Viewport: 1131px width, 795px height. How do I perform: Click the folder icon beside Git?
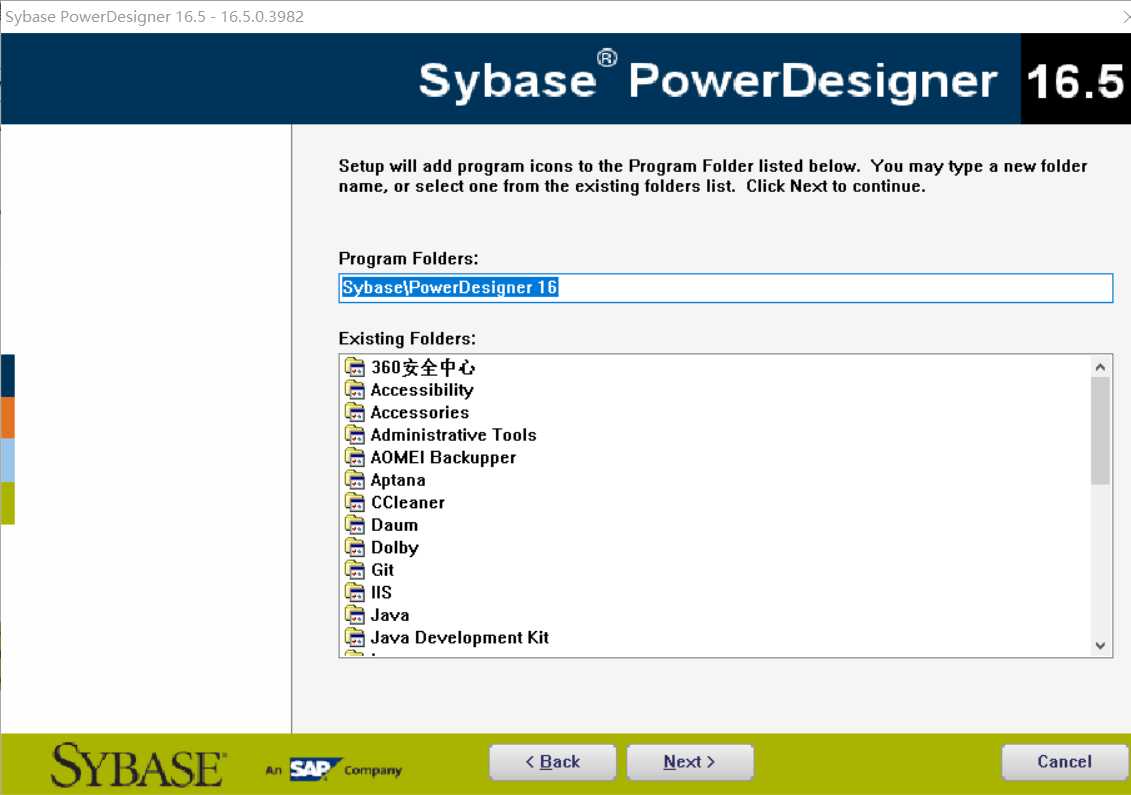click(354, 570)
